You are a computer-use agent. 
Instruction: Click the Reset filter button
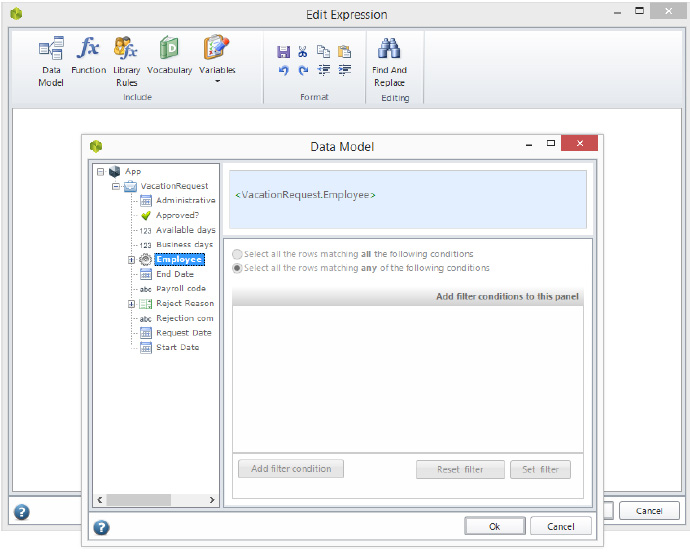pos(460,470)
